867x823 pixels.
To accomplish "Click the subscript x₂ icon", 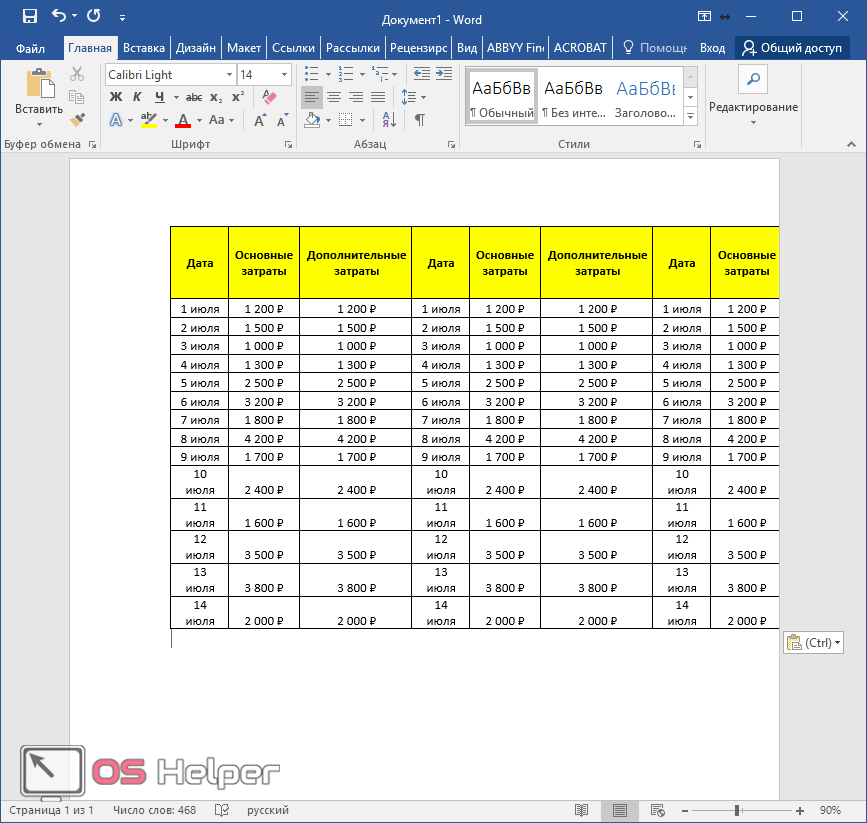I will (216, 97).
